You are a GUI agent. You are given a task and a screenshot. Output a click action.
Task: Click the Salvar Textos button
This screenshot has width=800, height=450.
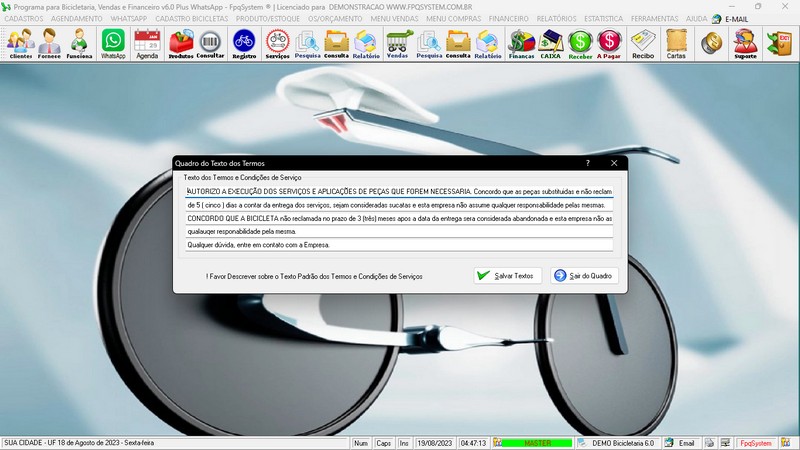508,276
